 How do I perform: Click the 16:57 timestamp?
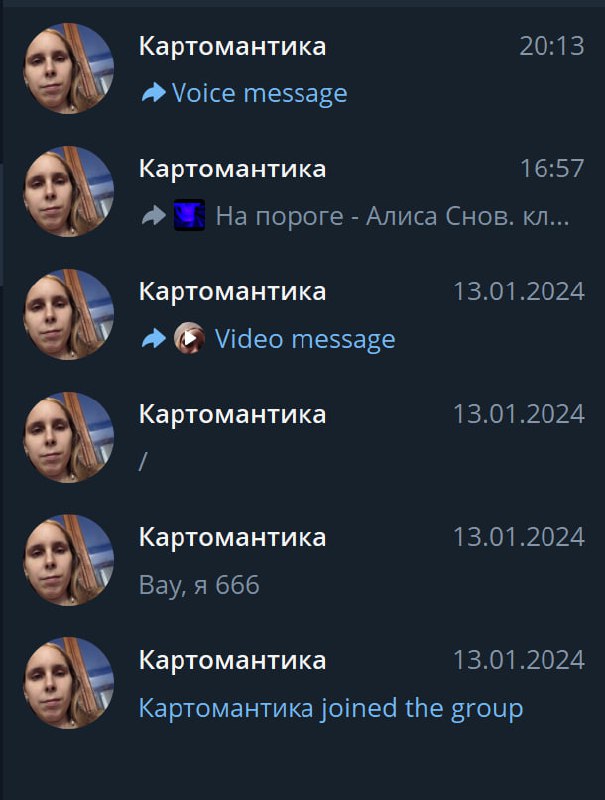click(552, 168)
